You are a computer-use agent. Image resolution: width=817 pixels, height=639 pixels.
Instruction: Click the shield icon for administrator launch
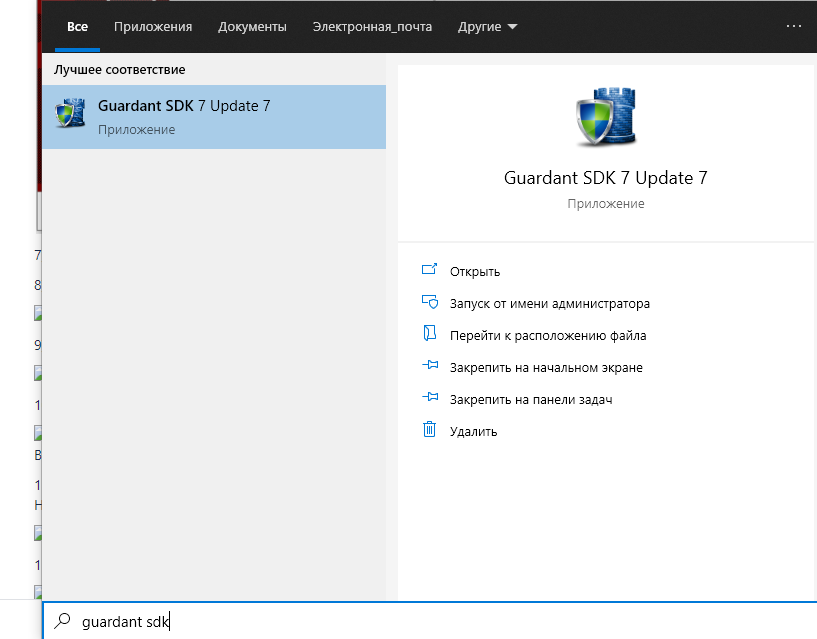click(x=430, y=303)
